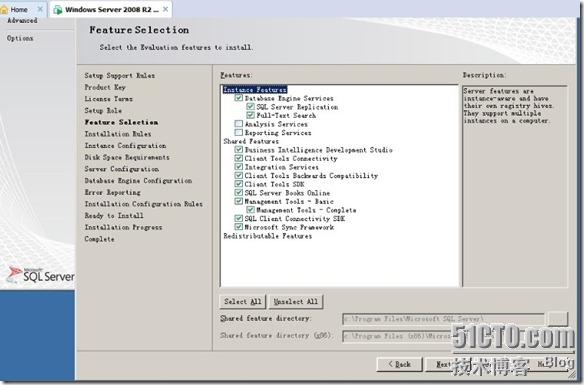The height and width of the screenshot is (385, 584).
Task: Toggle Integration Services checkbox
Action: tap(239, 167)
